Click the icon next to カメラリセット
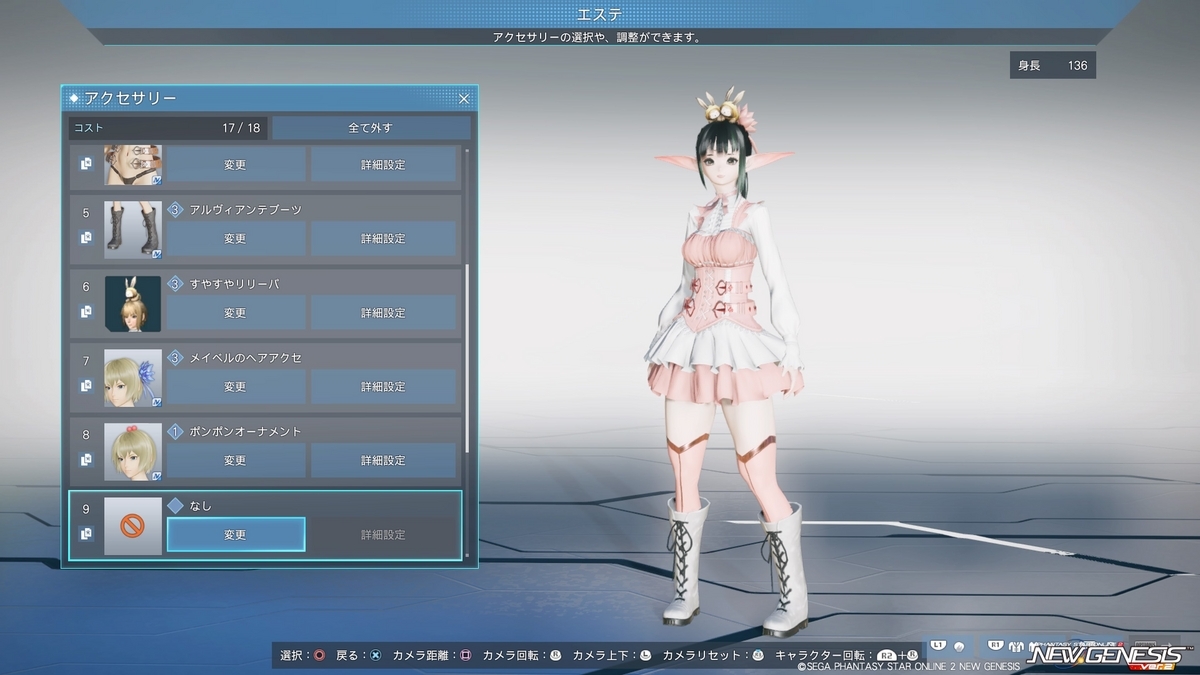 (758, 655)
